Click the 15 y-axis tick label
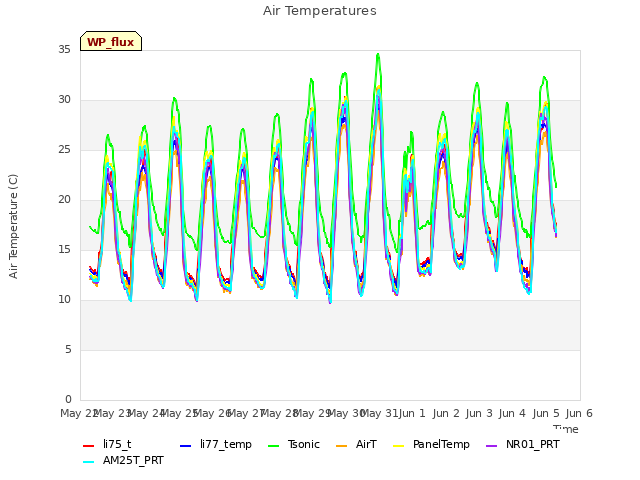 point(64,250)
